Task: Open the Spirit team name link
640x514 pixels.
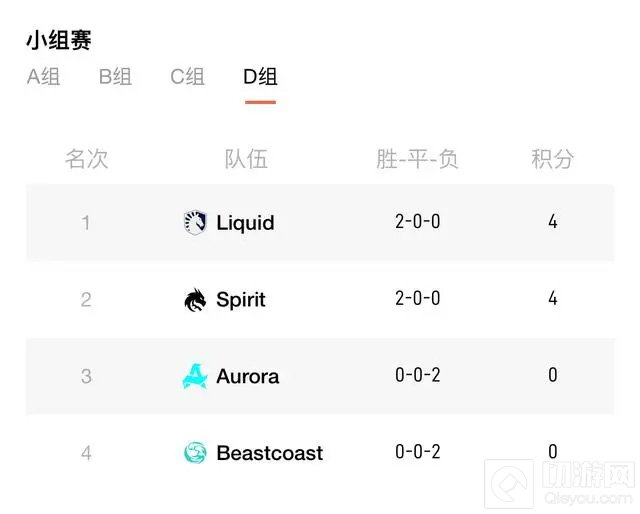Action: [241, 300]
